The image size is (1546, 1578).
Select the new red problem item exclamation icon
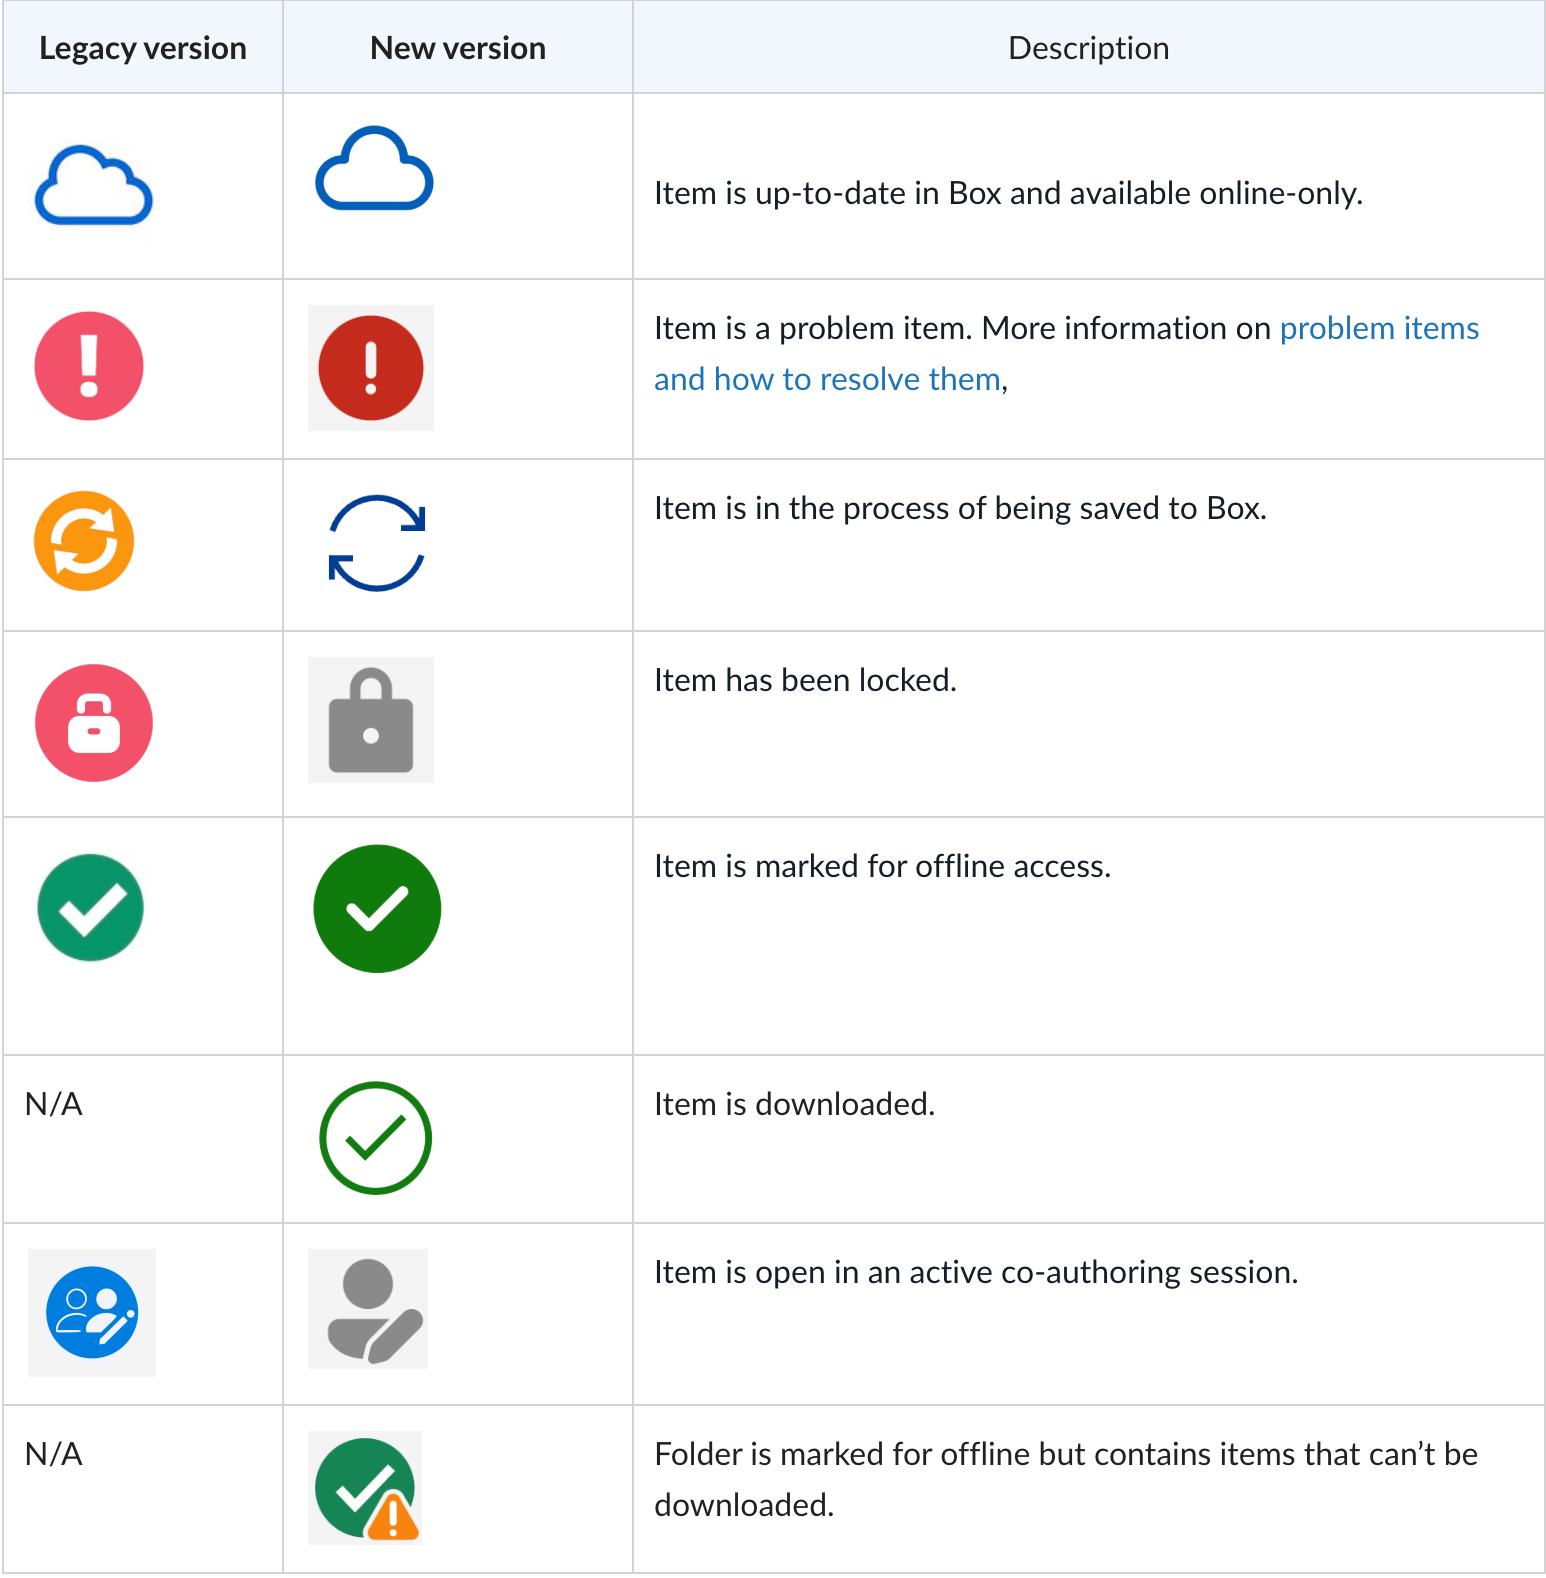[371, 368]
